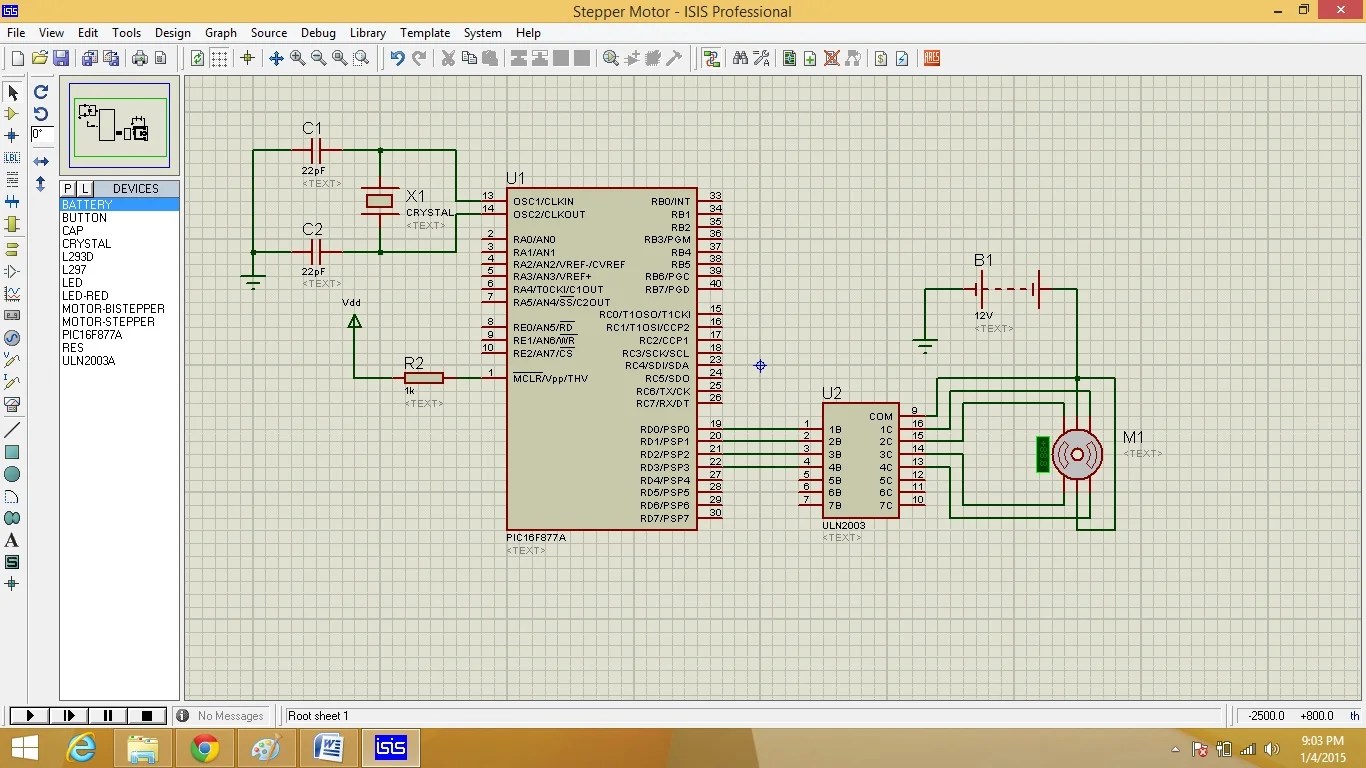Click the Undo arrow icon
The image size is (1366, 768).
[397, 58]
